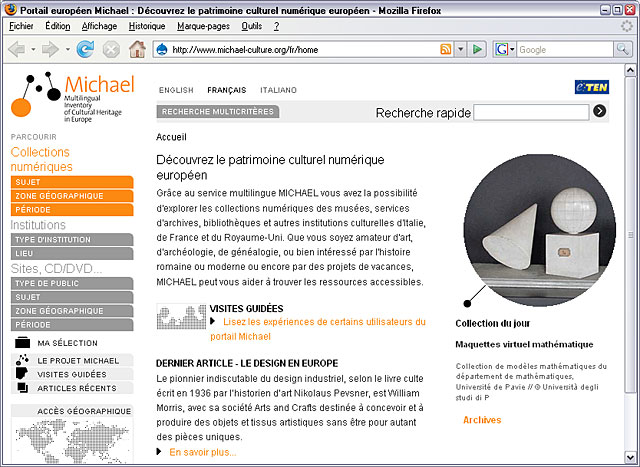Open Le Projet Michael page

tap(78, 361)
